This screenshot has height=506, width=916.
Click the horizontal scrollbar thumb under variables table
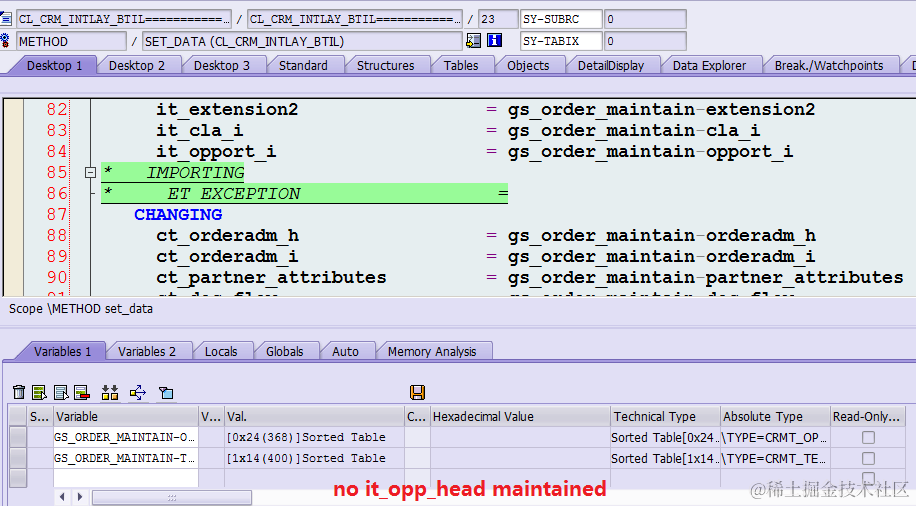point(172,497)
